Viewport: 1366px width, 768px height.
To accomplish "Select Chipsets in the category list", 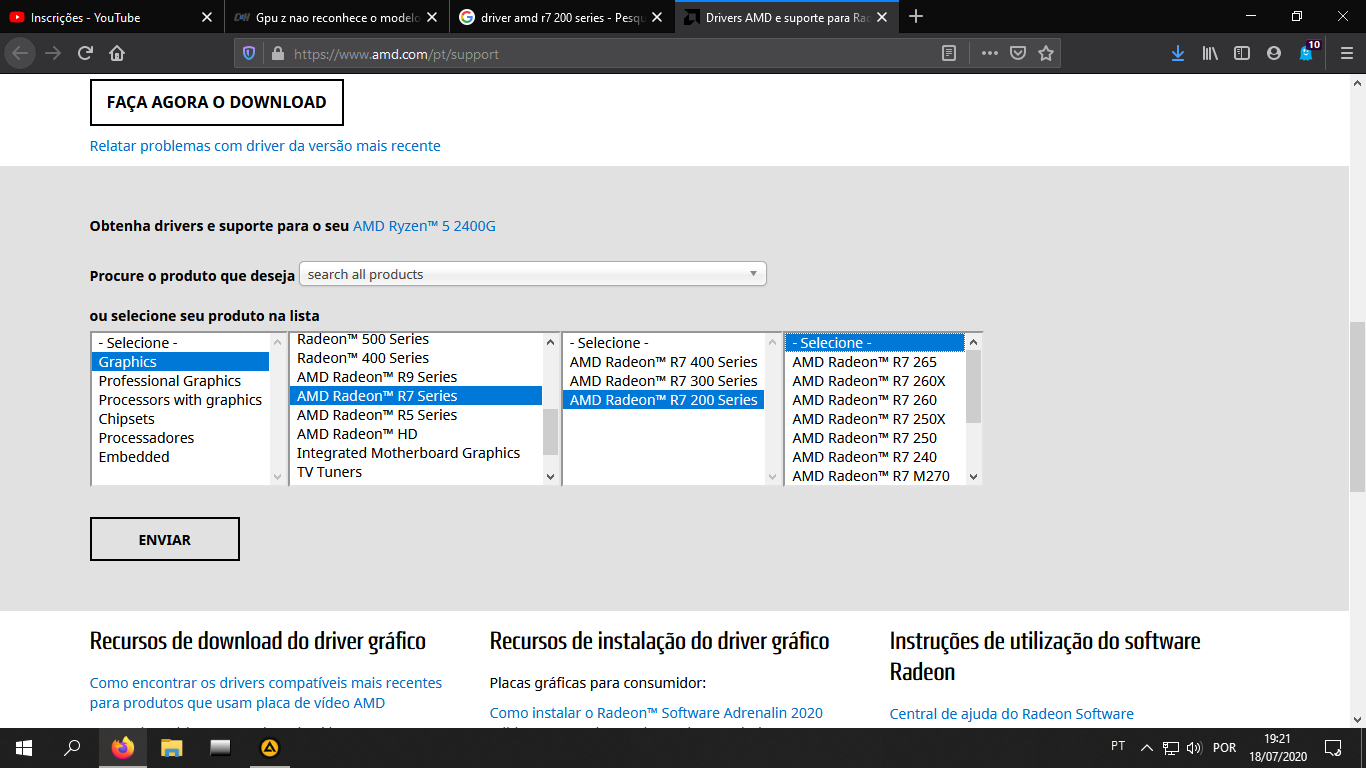I will 180,419.
